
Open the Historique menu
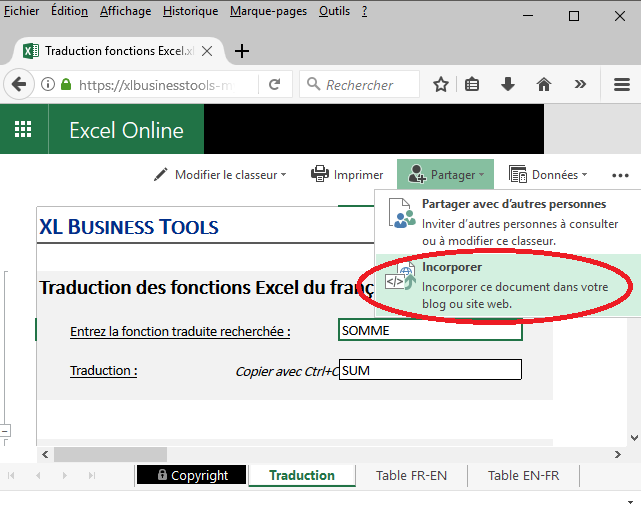(x=191, y=11)
